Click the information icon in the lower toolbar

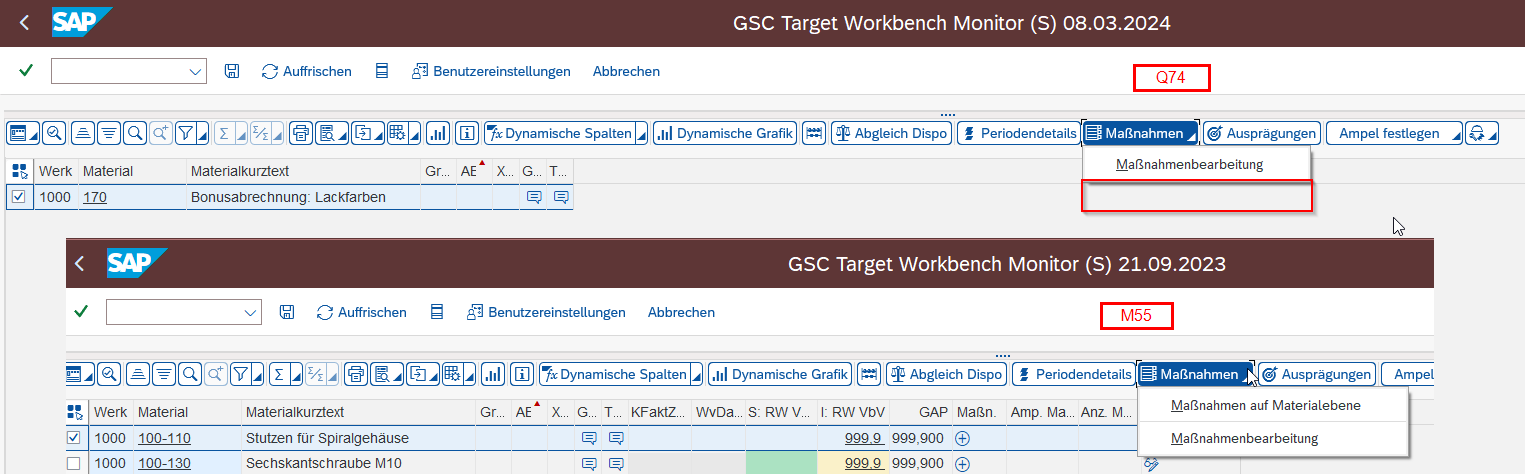tap(520, 374)
